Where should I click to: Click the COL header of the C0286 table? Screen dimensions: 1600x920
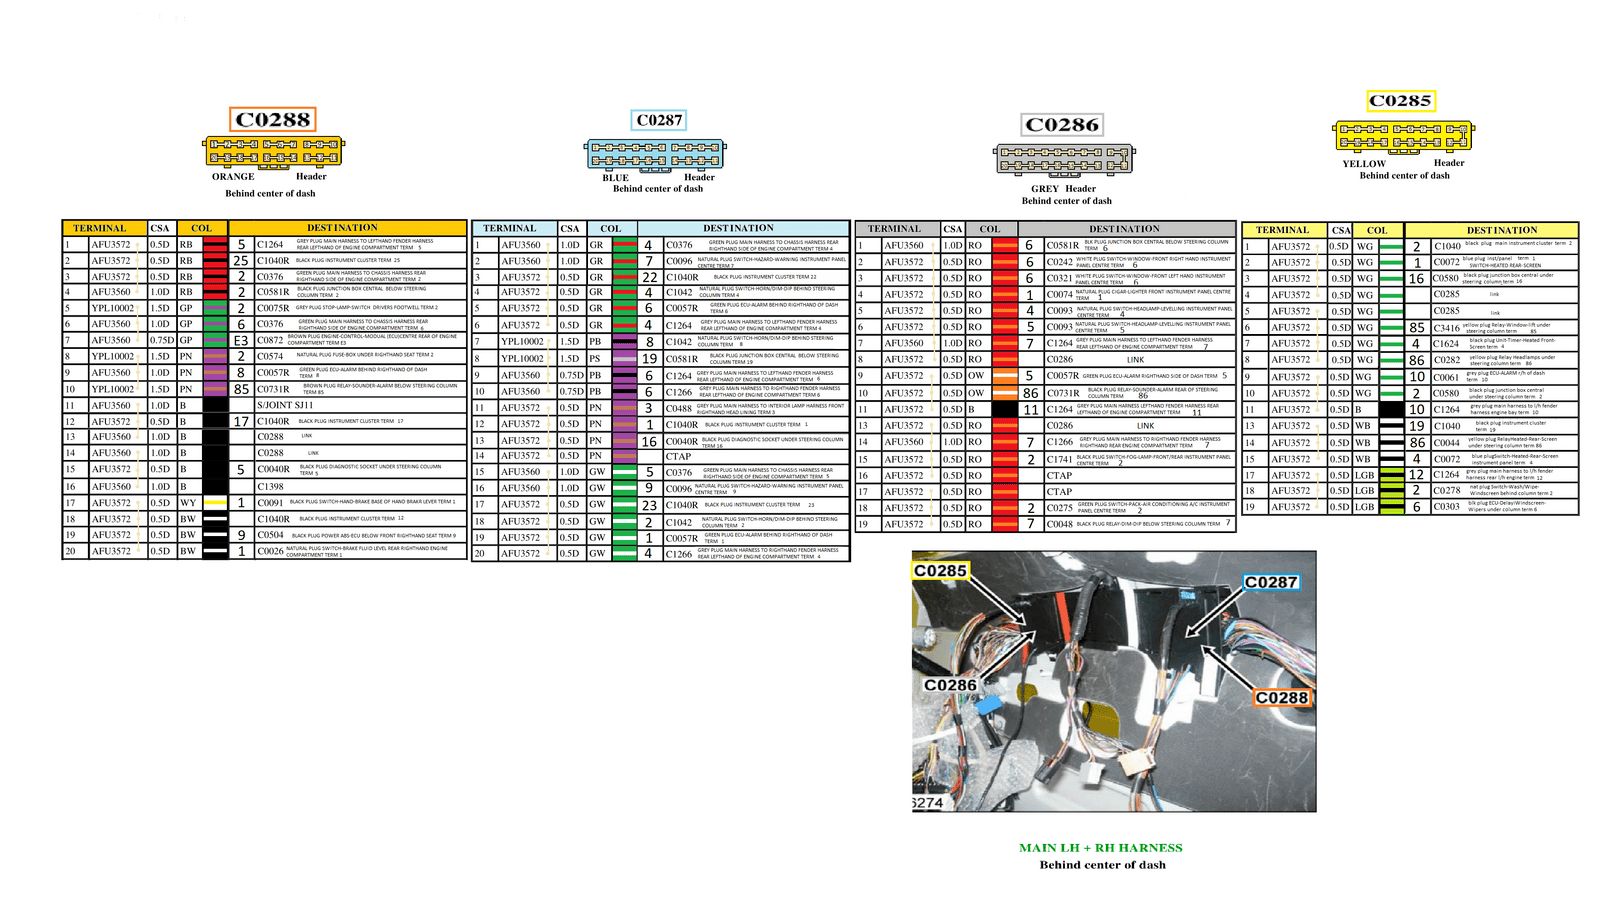pos(990,229)
